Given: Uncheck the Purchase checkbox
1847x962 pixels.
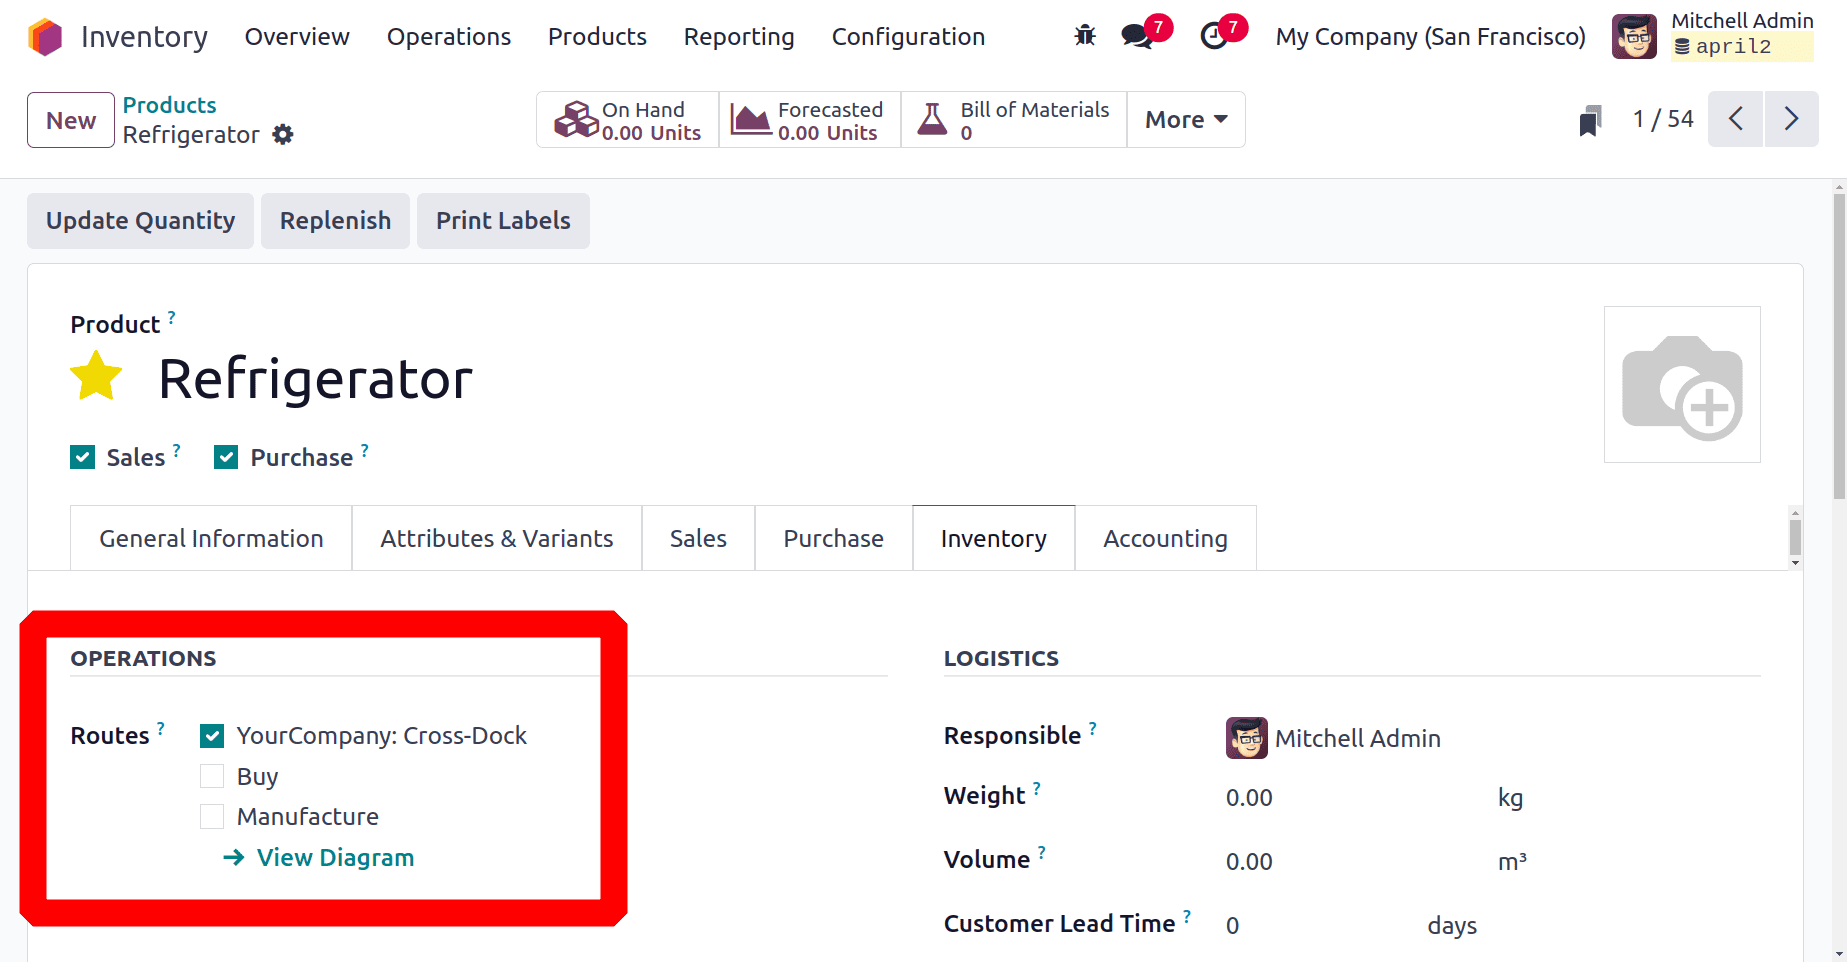Looking at the screenshot, I should 226,457.
